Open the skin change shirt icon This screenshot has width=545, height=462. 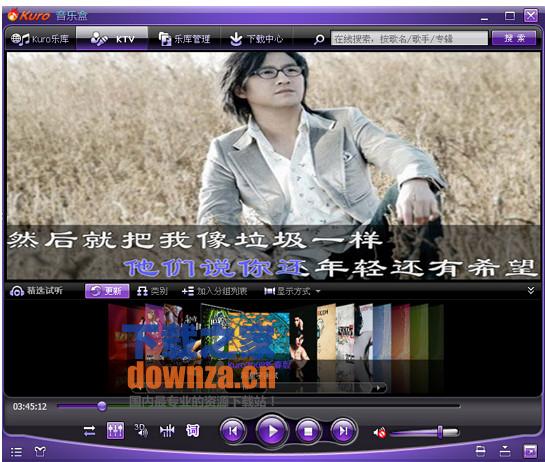click(x=40, y=452)
